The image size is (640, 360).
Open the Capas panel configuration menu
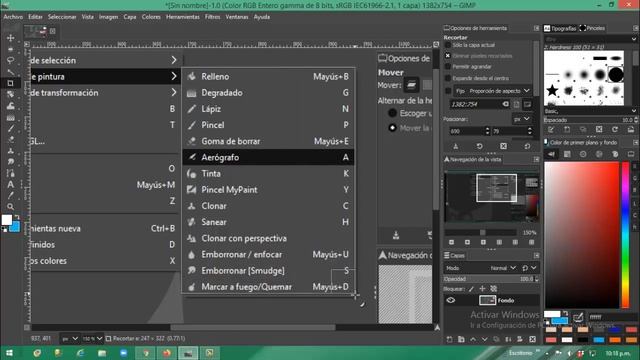(x=536, y=256)
